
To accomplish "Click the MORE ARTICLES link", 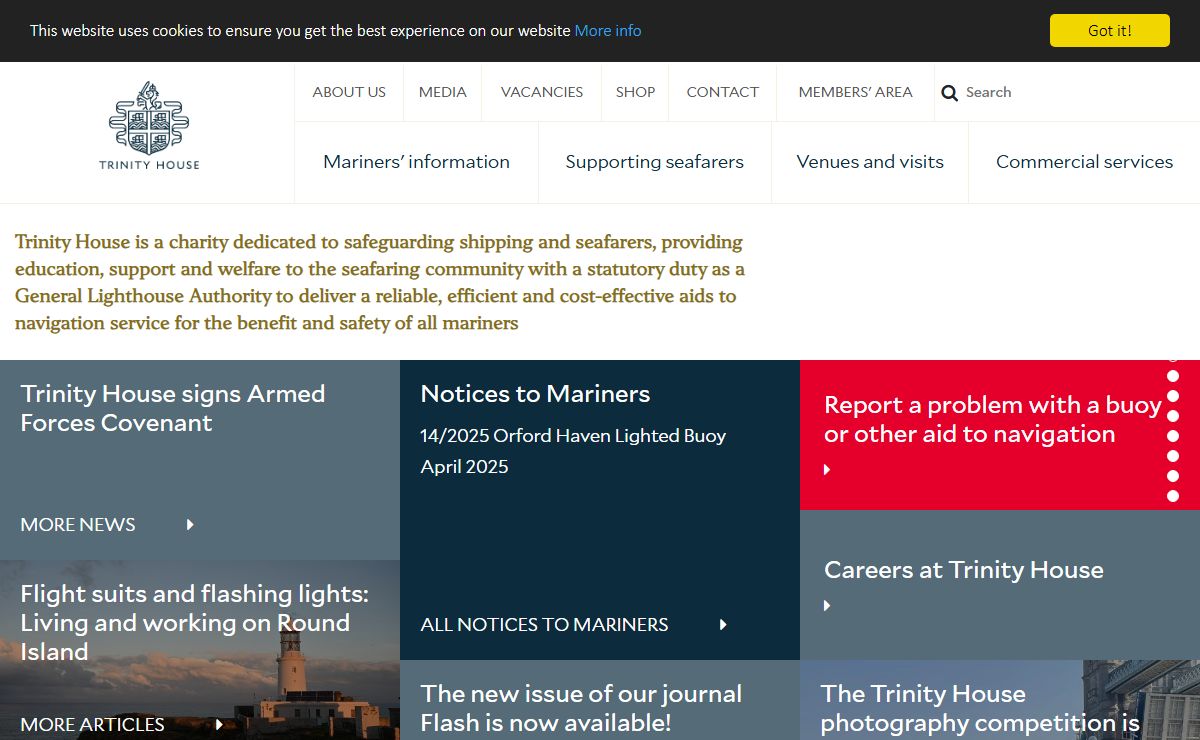I will (x=92, y=724).
